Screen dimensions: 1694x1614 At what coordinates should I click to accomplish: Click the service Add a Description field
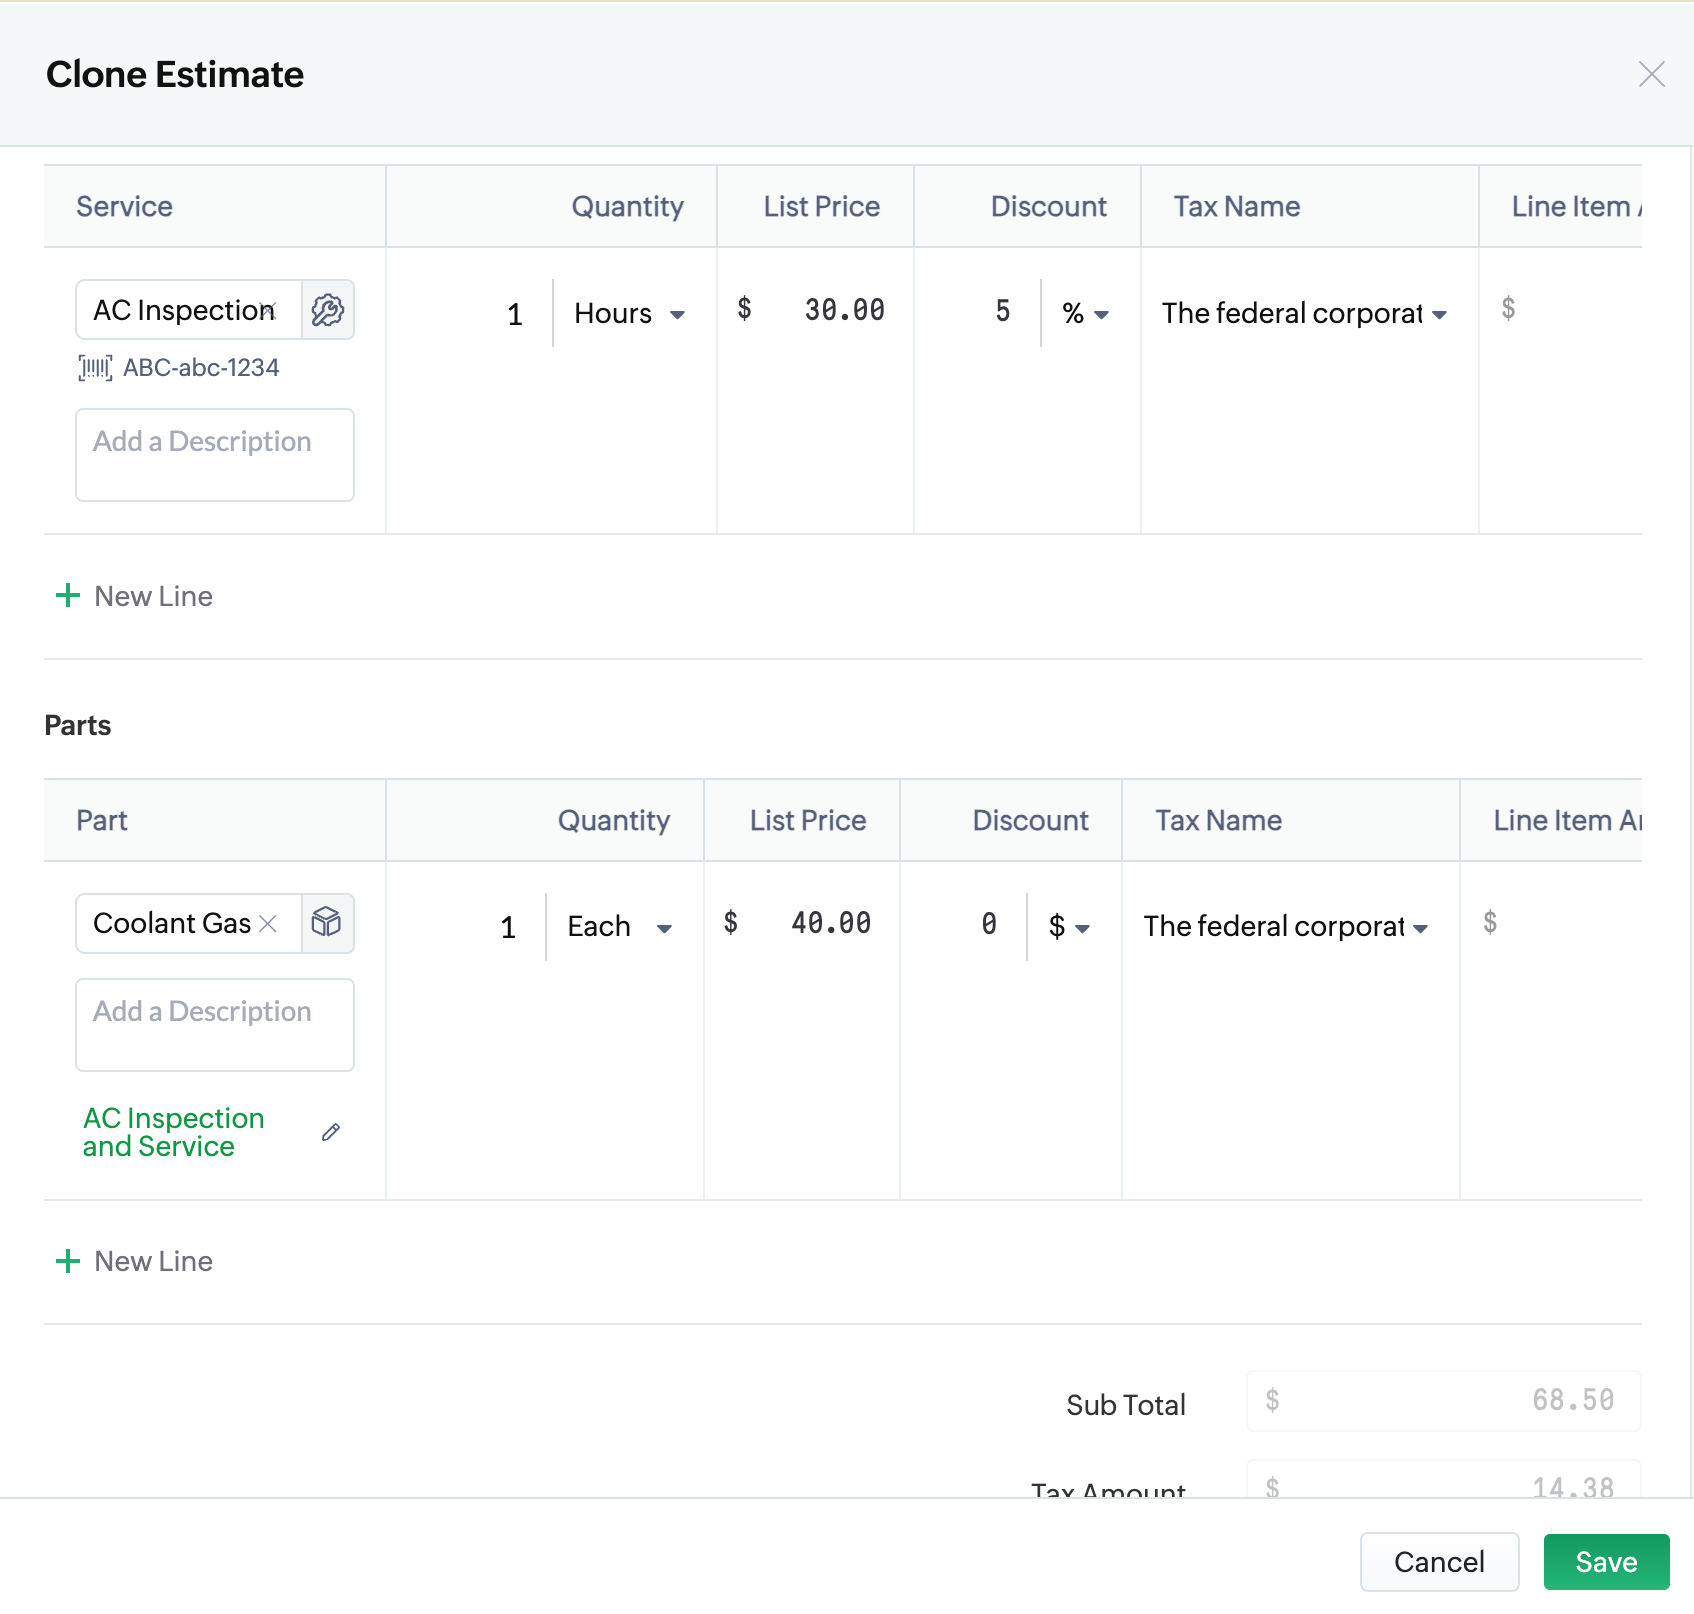click(214, 455)
